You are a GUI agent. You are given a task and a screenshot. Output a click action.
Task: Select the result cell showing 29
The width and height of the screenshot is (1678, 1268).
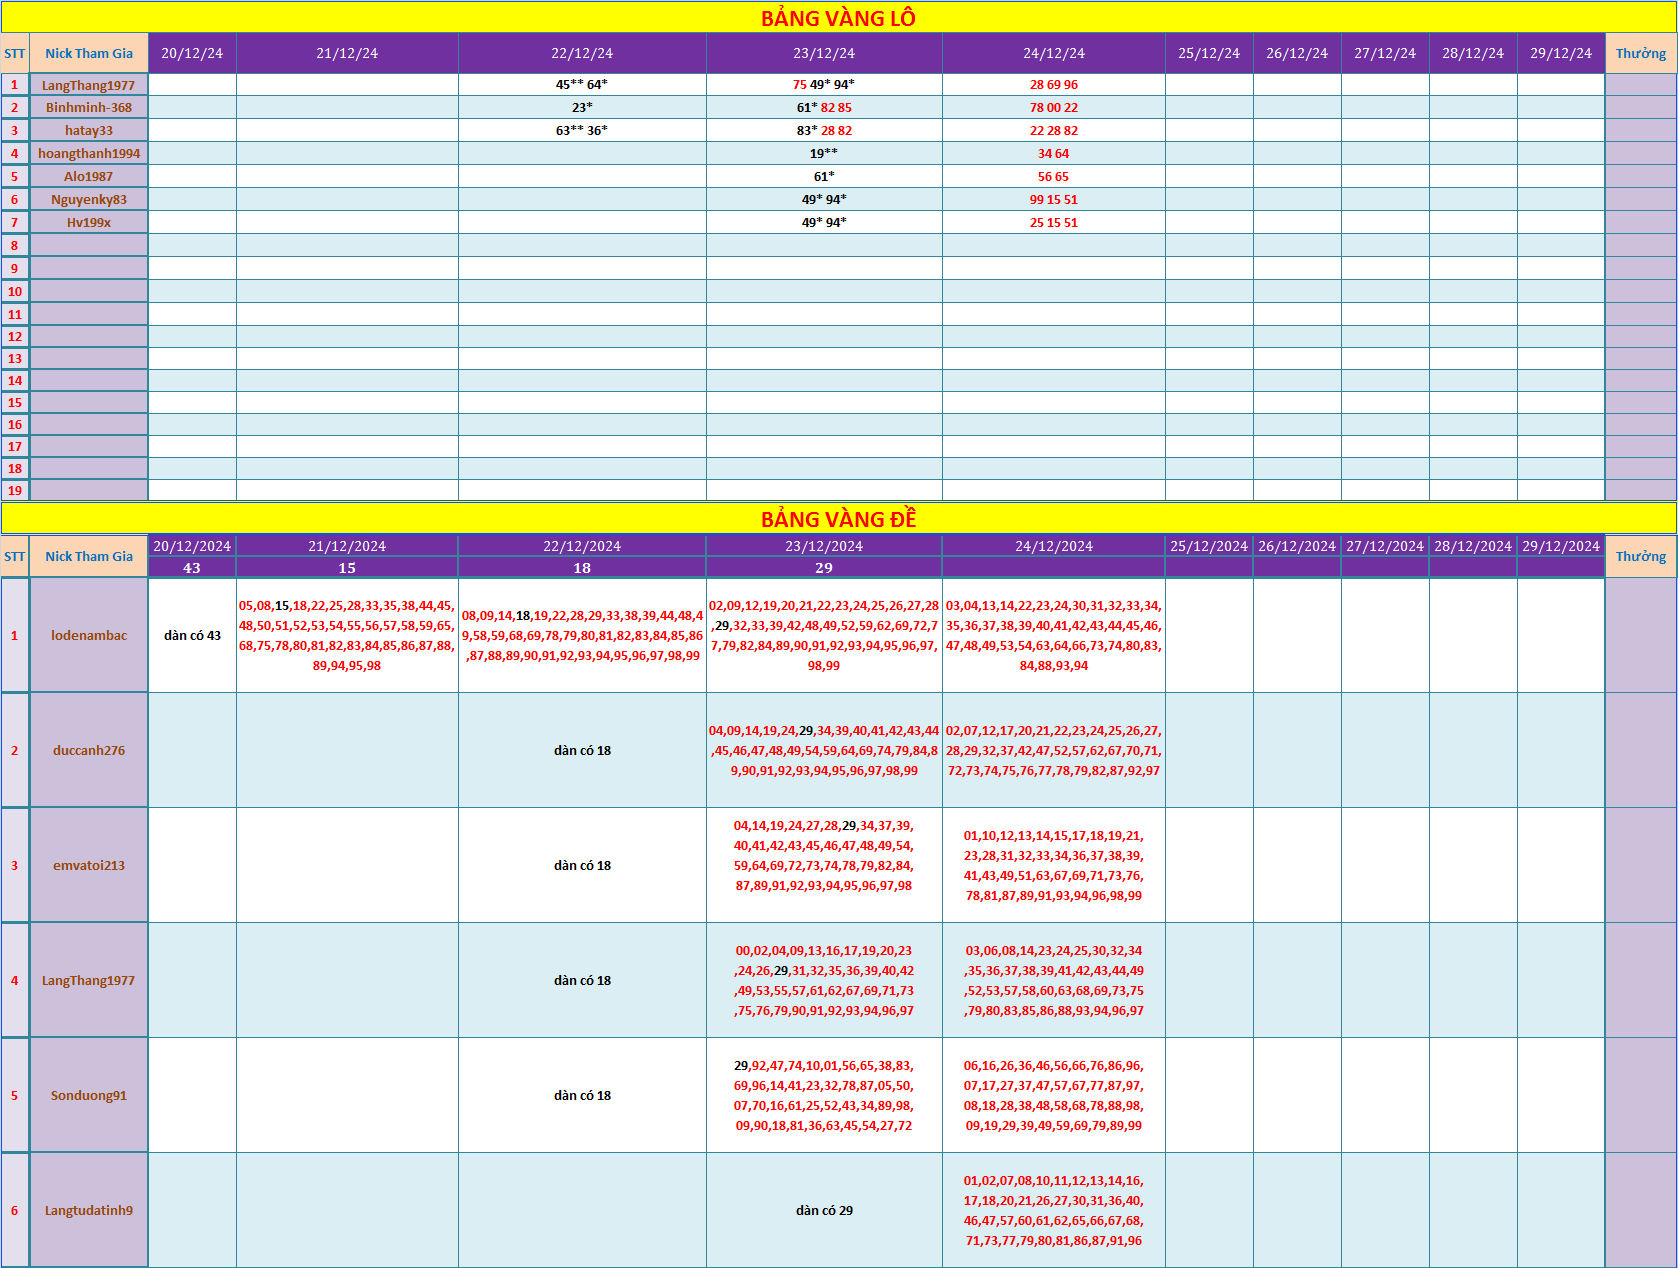[x=824, y=567]
